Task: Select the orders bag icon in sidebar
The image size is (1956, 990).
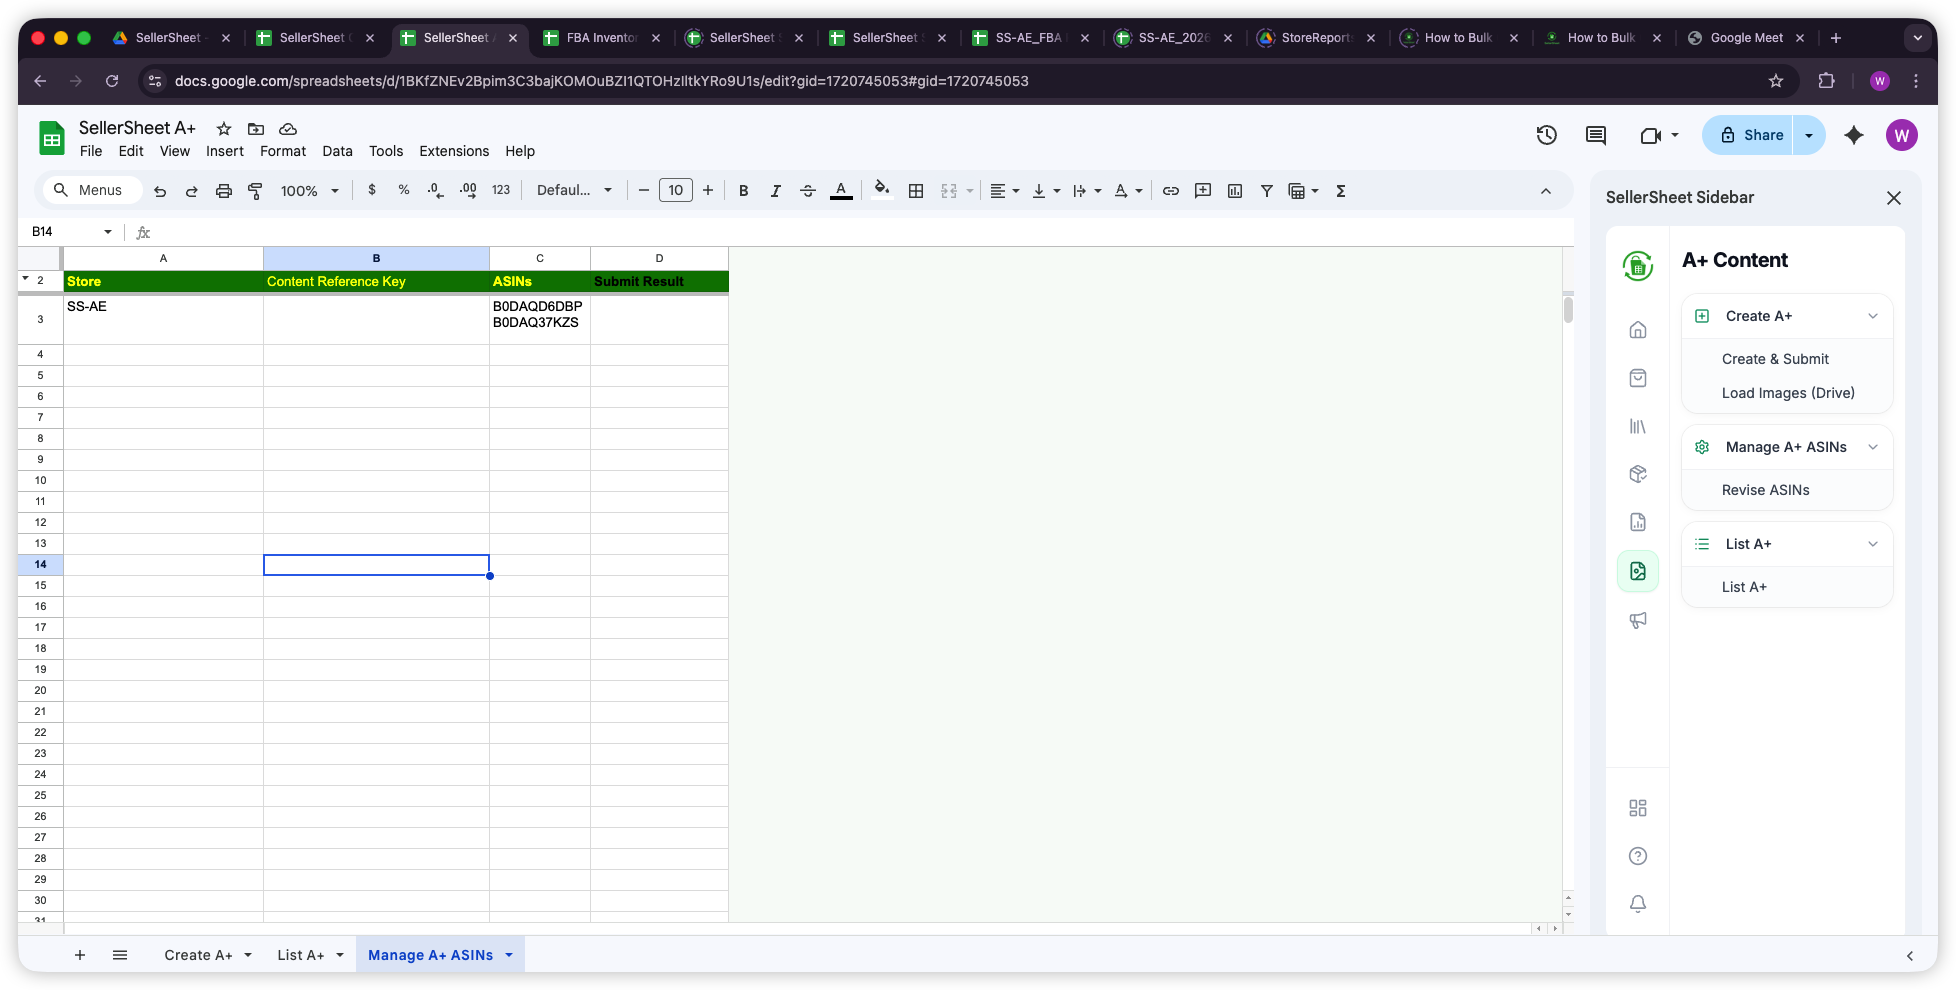Action: tap(1638, 378)
